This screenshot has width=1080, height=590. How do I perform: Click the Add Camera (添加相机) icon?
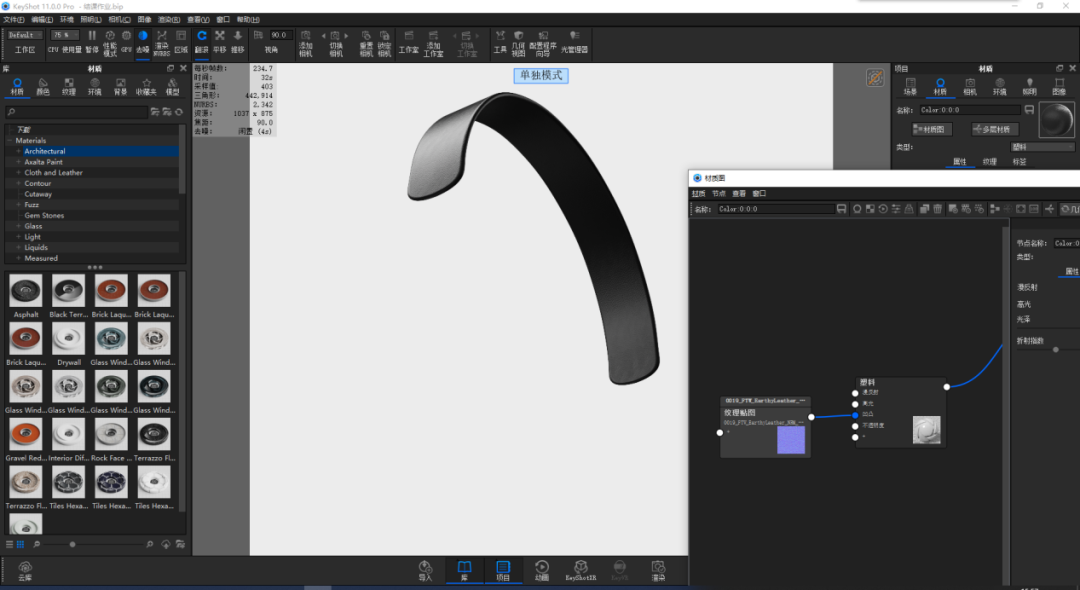point(306,43)
